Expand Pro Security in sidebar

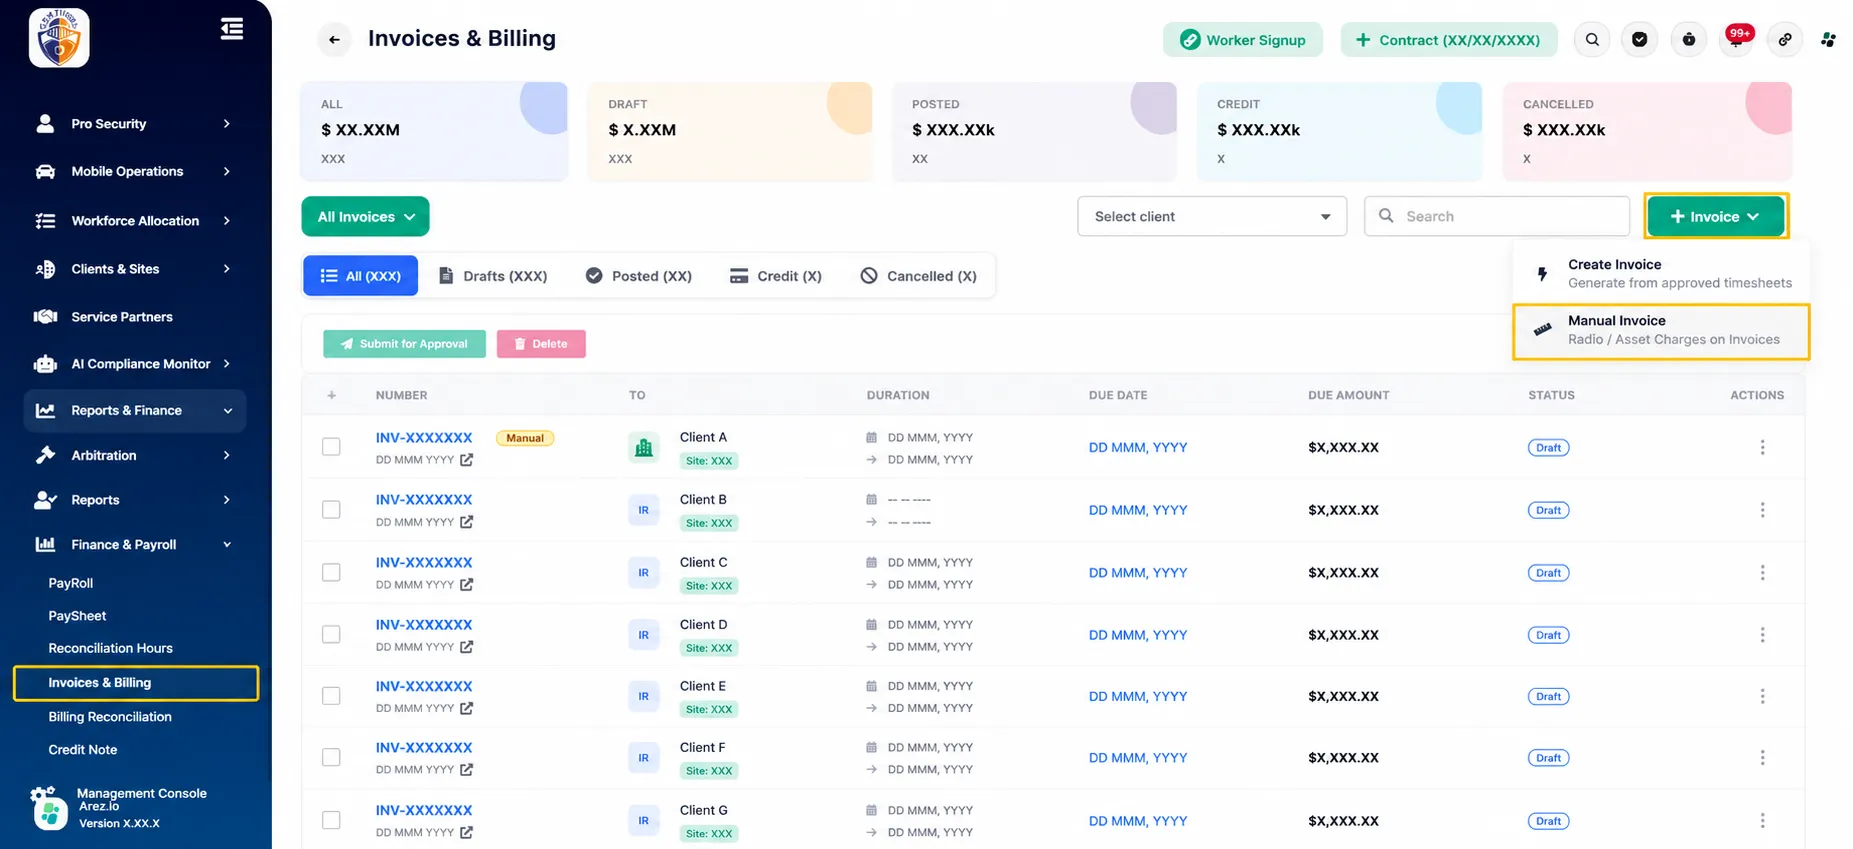[x=134, y=124]
